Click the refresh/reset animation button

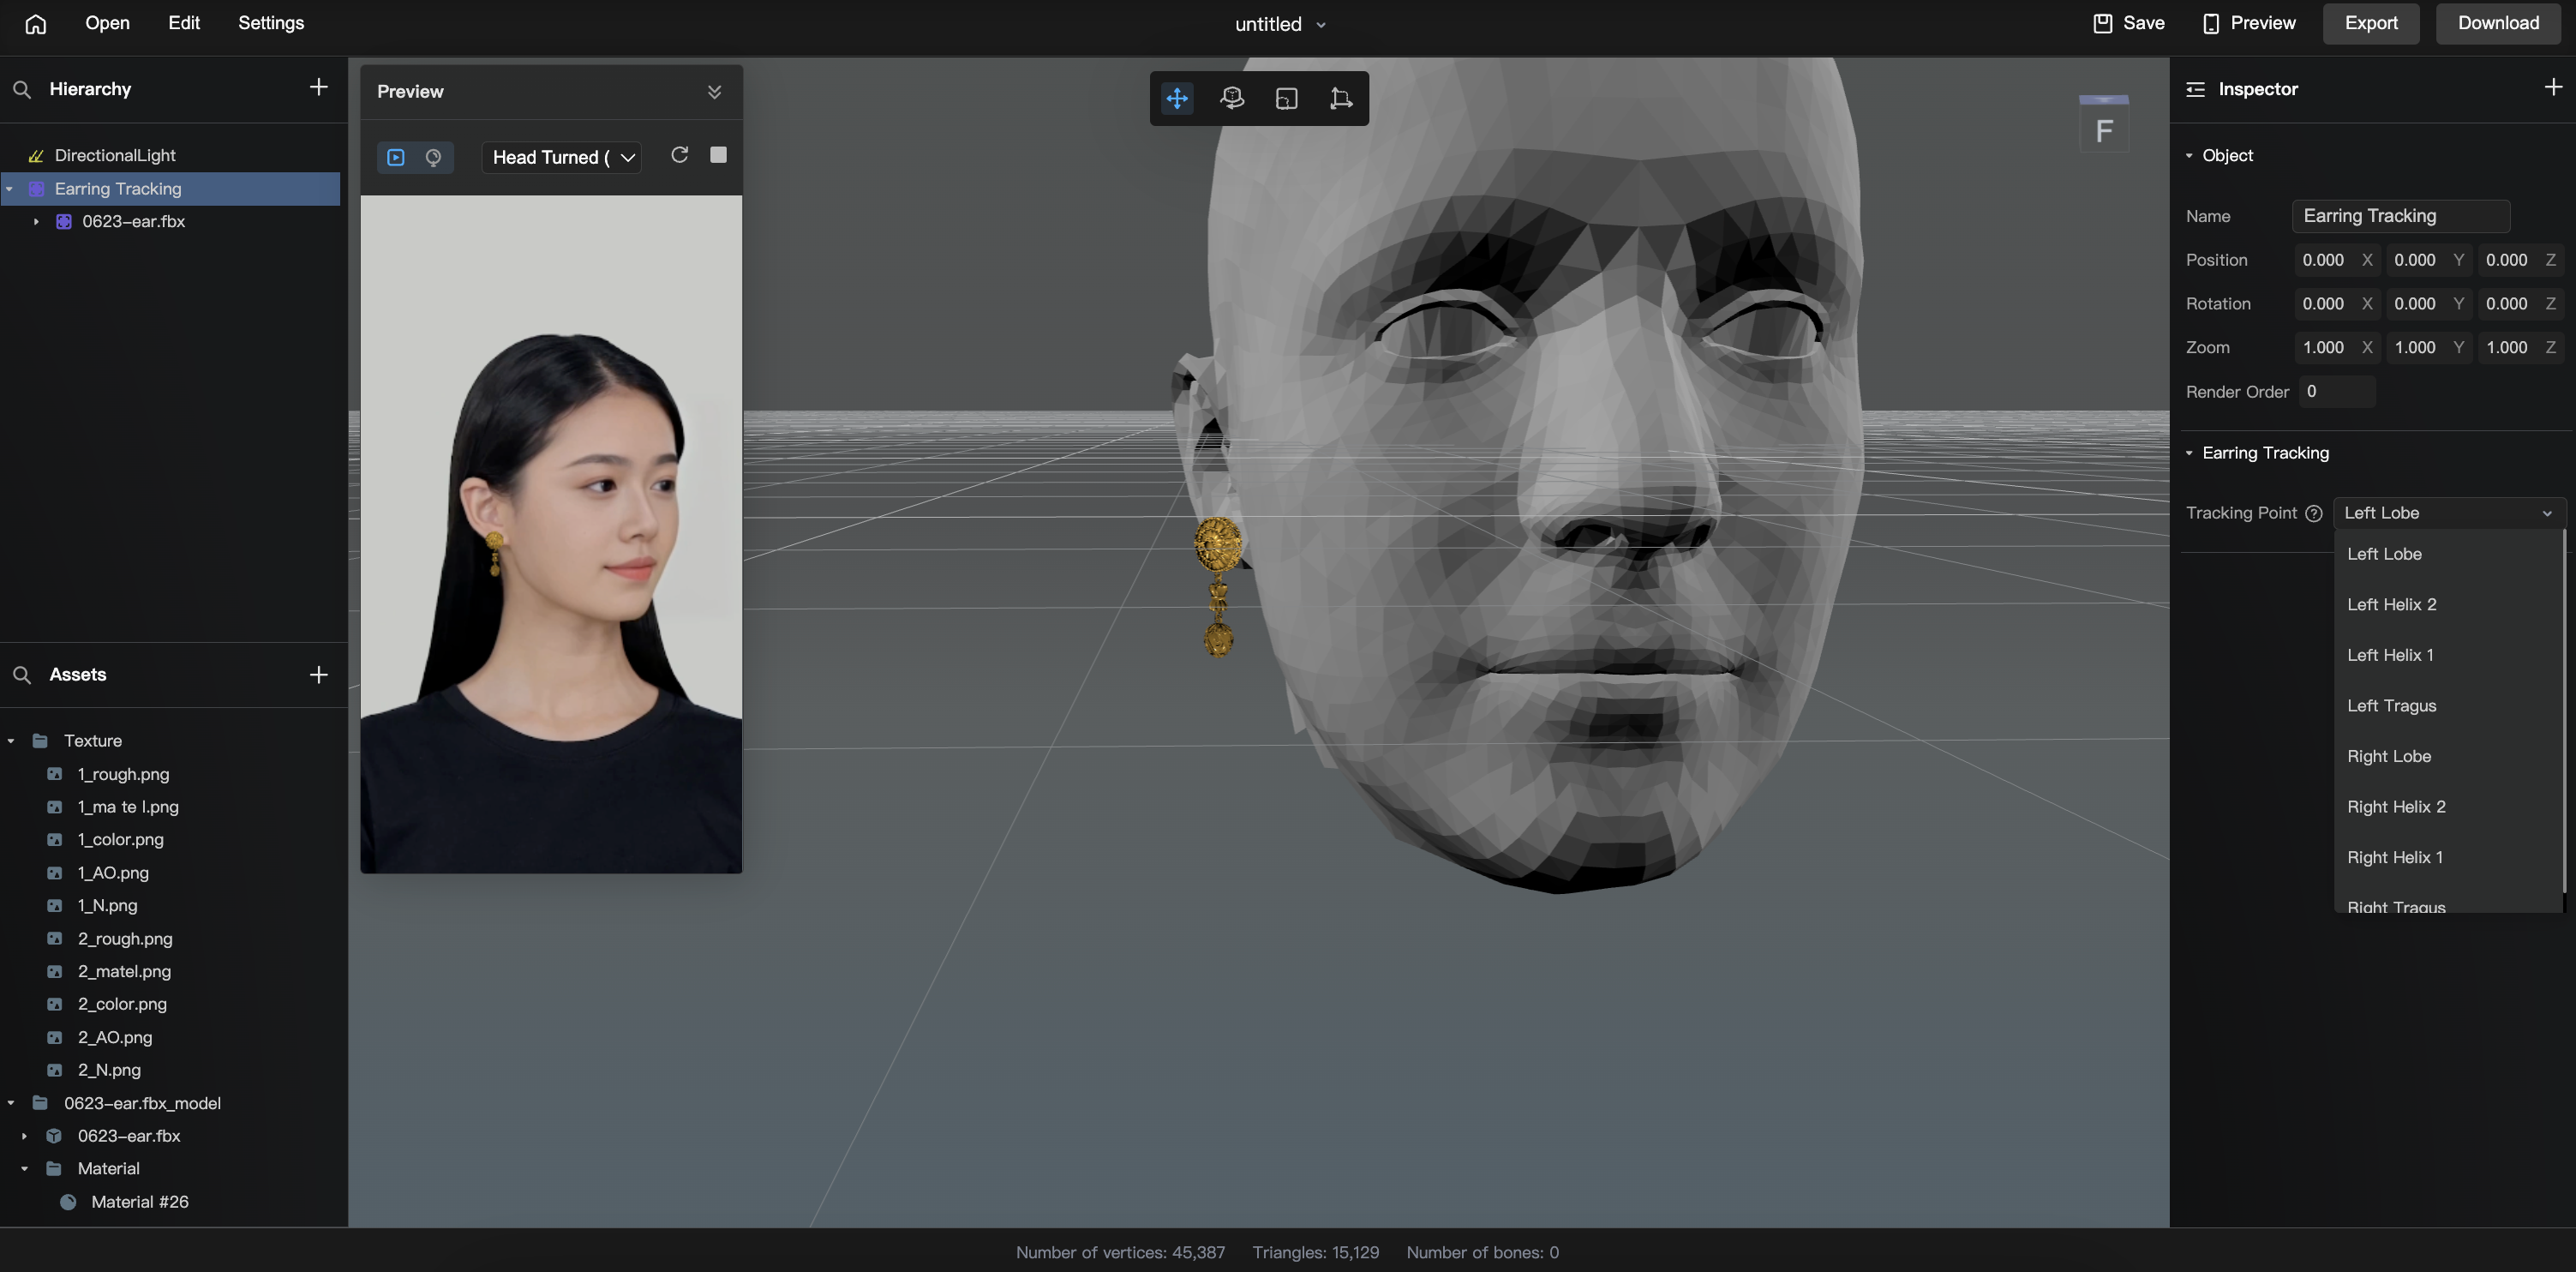click(679, 156)
